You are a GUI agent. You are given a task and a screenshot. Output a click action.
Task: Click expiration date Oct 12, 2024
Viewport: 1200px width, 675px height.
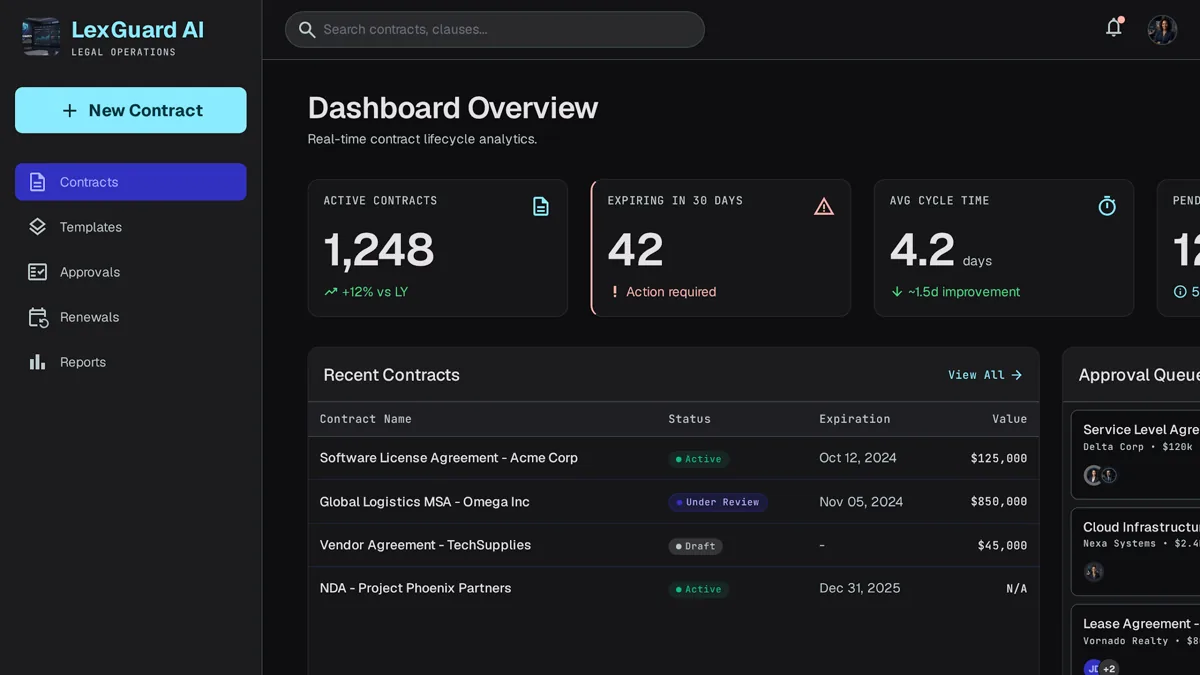point(858,458)
